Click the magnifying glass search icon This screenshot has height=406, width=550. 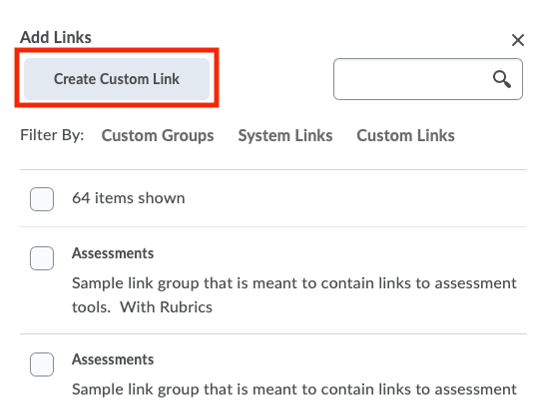(502, 79)
